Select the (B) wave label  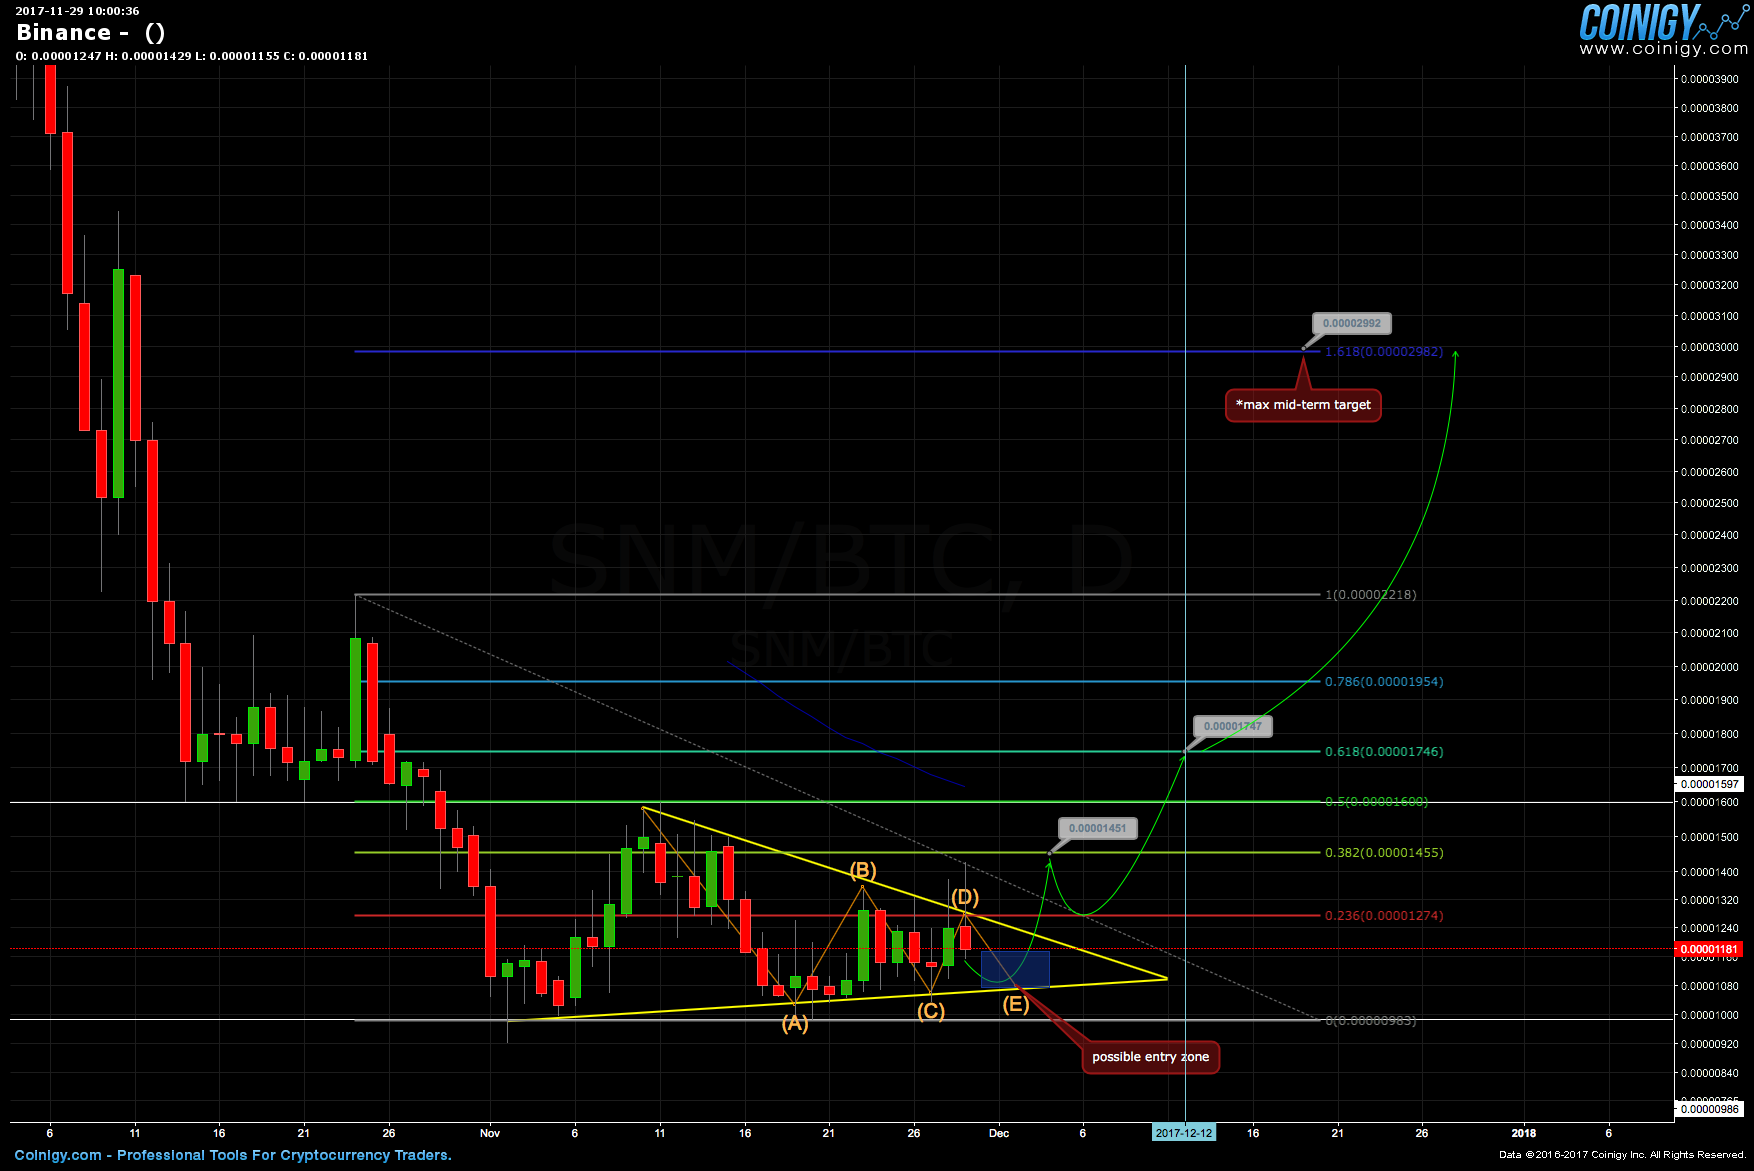[863, 871]
